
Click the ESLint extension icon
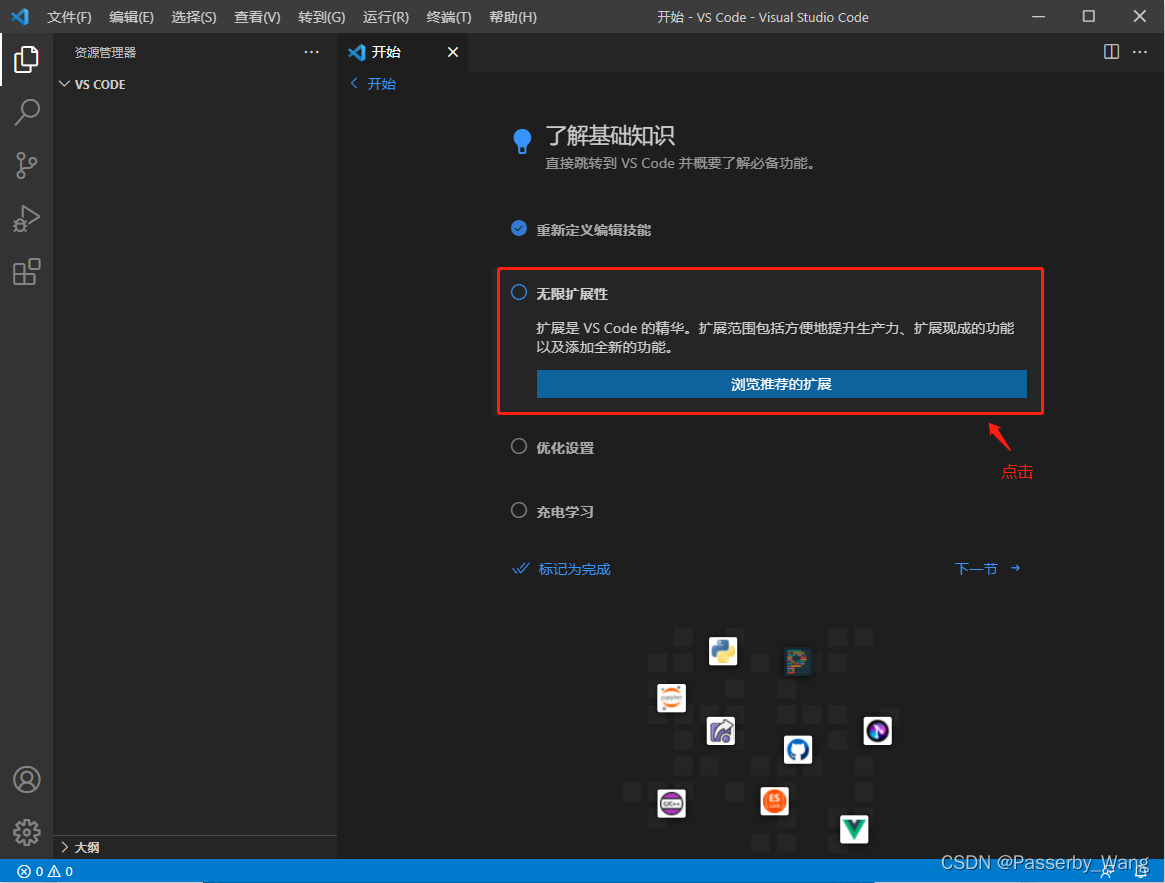(774, 800)
